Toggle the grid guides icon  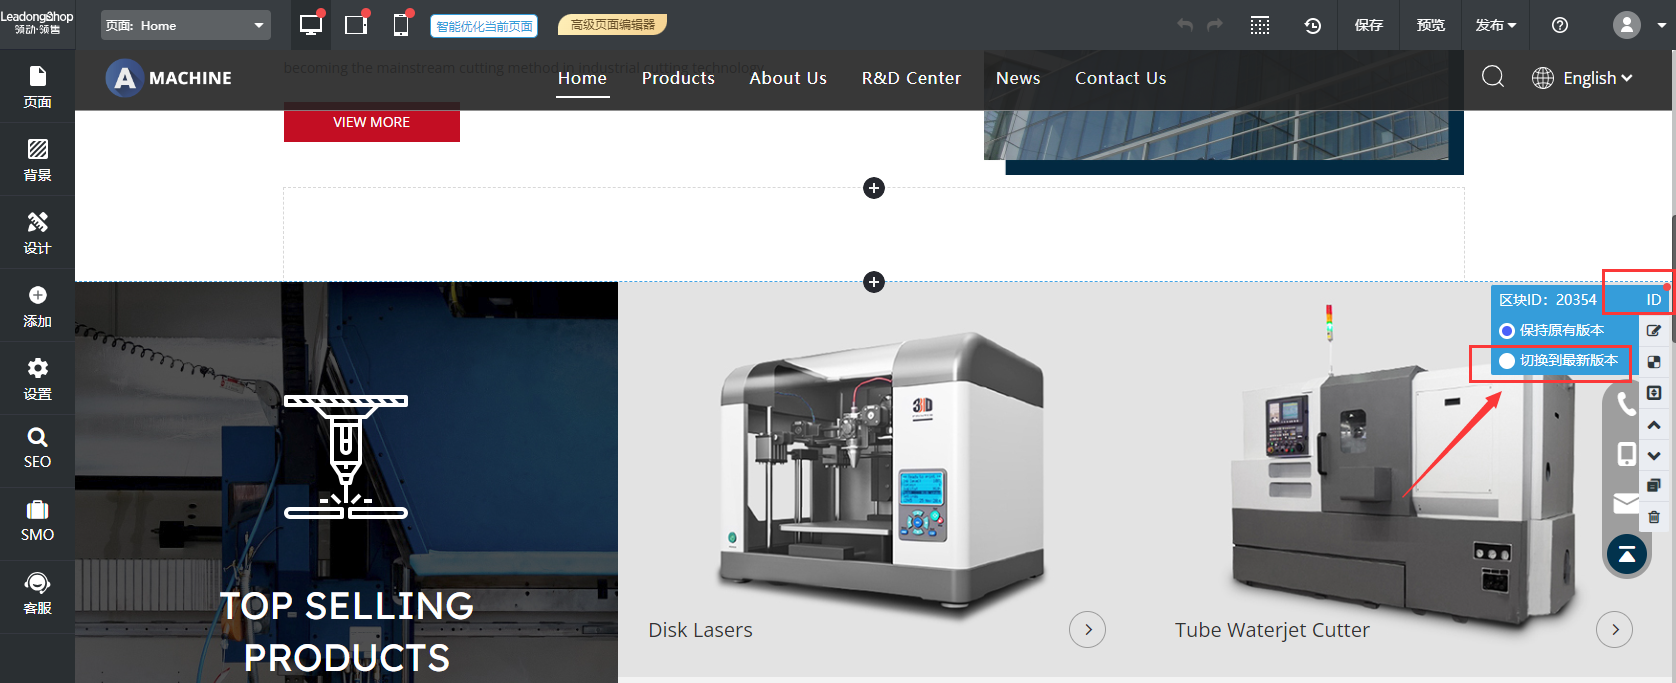pos(1260,25)
